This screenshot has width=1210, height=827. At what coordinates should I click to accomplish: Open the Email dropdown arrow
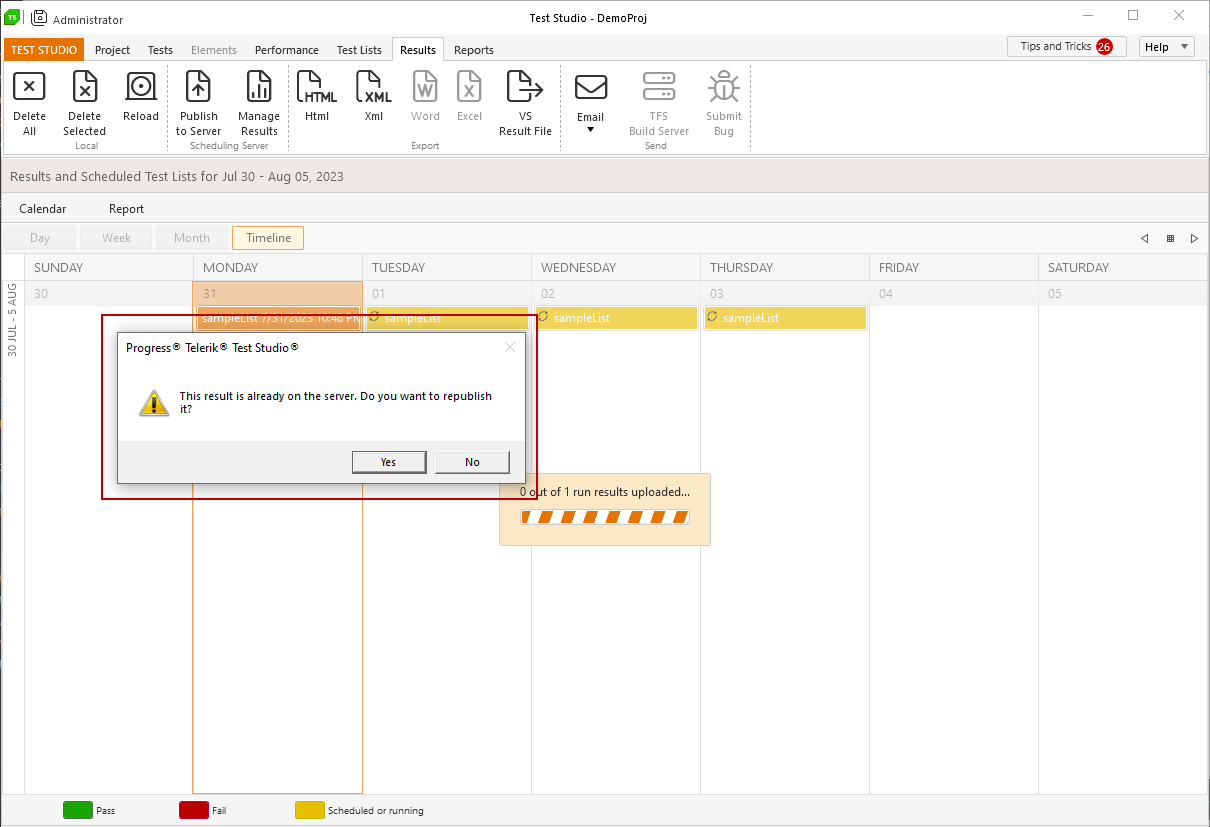pyautogui.click(x=590, y=130)
